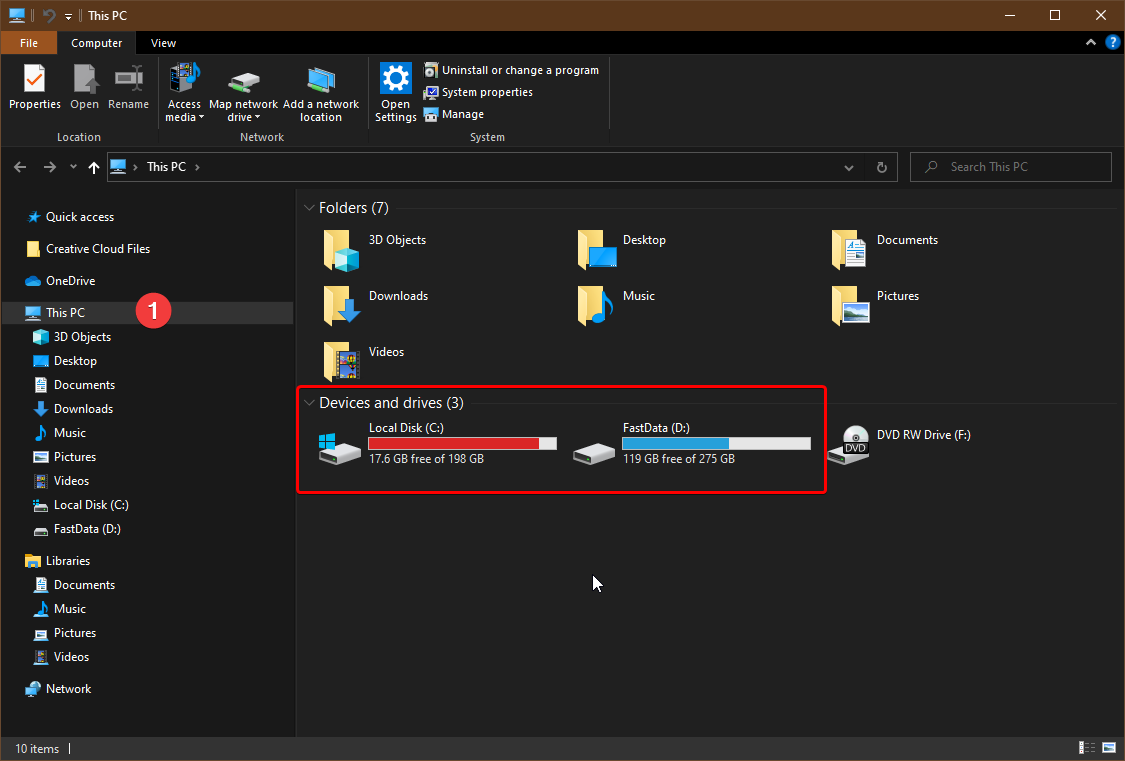
Task: Select the Pictures folder icon
Action: [850, 306]
